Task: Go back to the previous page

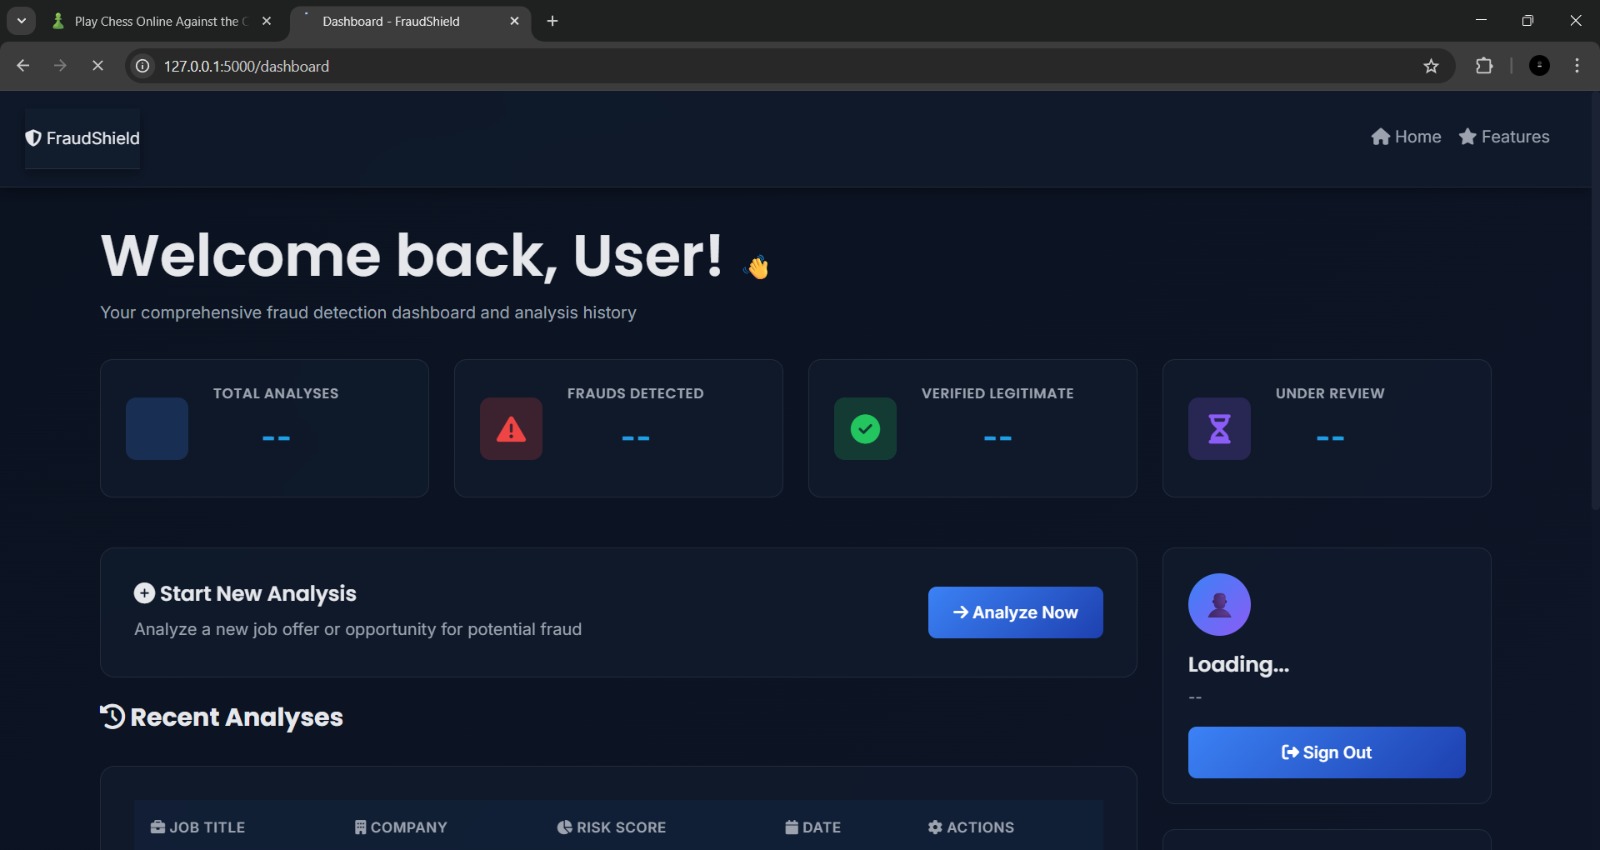Action: 23,66
